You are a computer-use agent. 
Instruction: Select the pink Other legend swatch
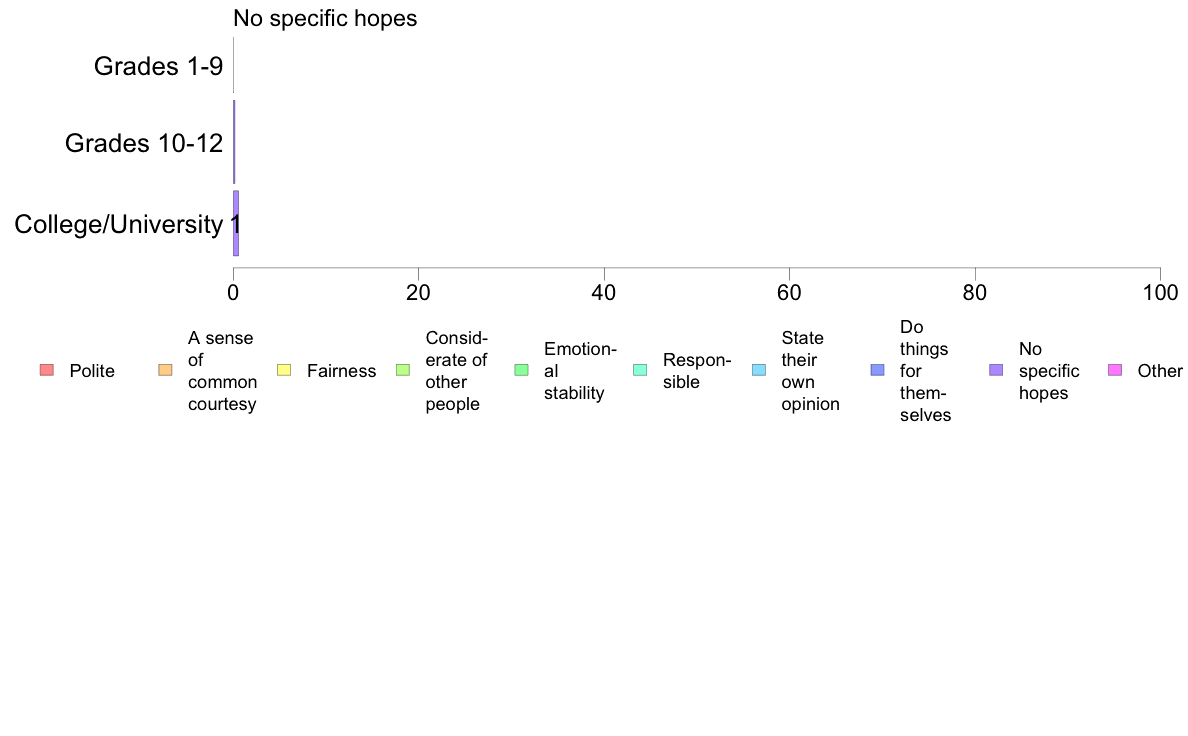[1115, 370]
